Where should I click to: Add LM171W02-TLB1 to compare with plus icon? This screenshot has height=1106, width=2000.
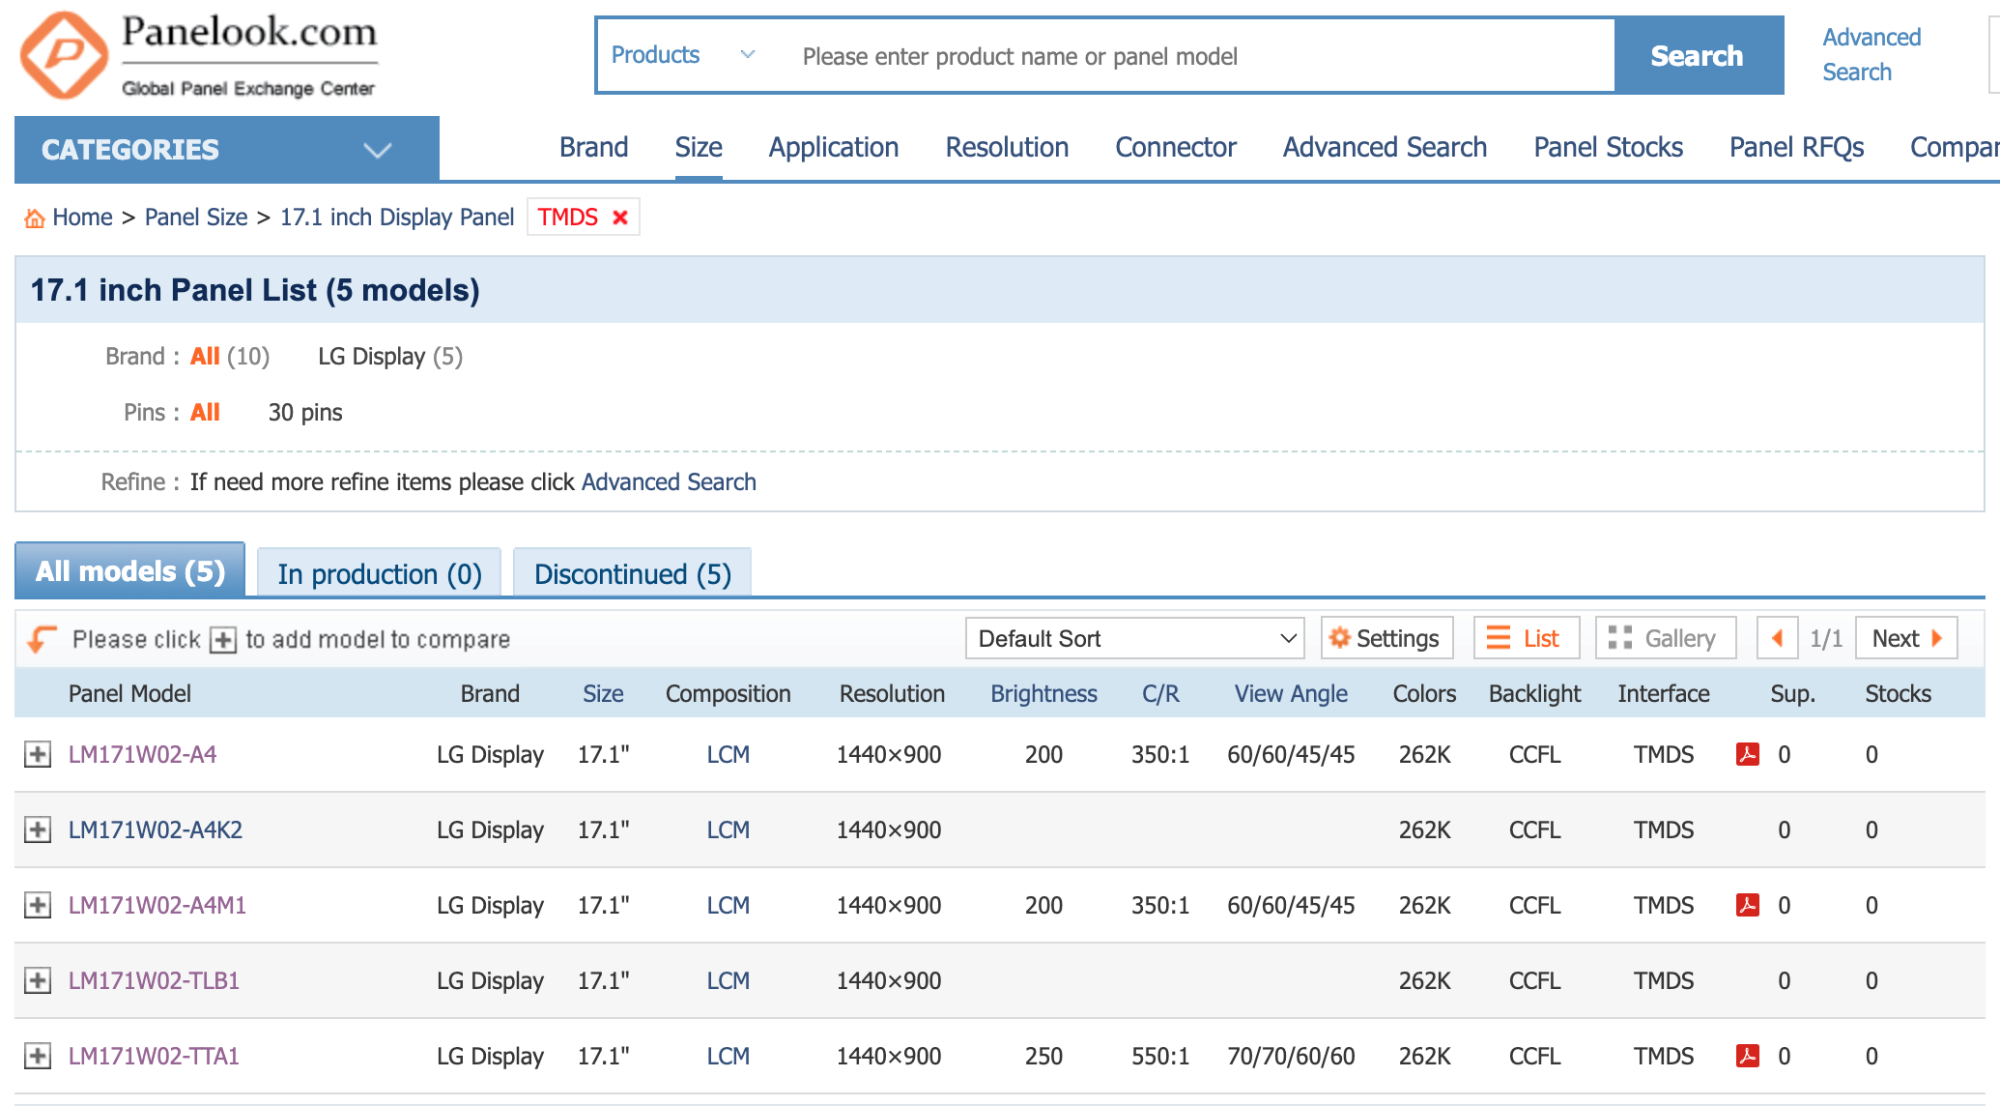(37, 981)
